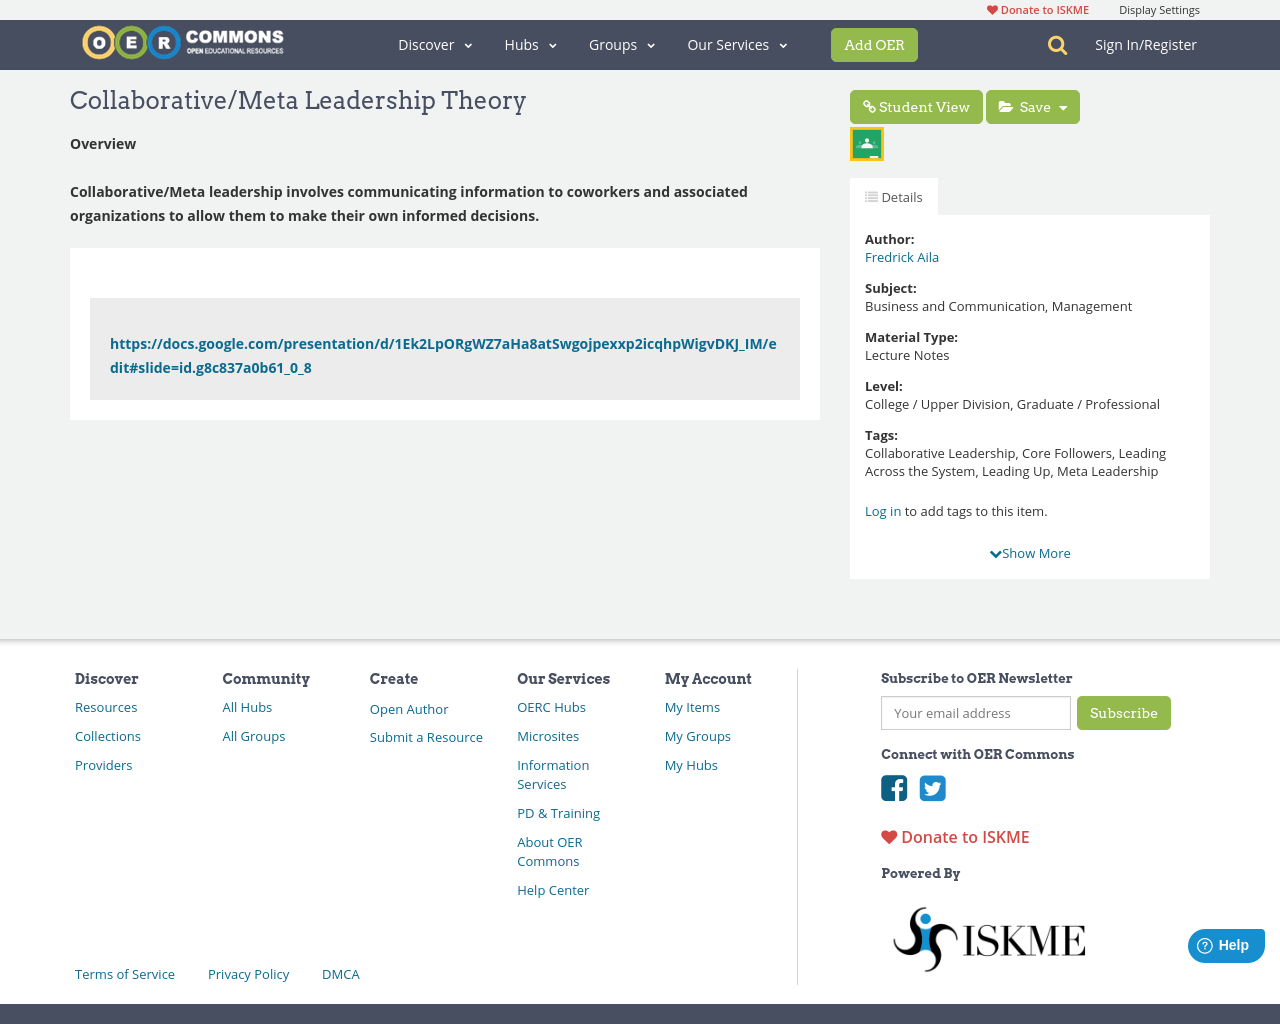This screenshot has height=1024, width=1280.
Task: Click the email address input field
Action: click(x=975, y=713)
